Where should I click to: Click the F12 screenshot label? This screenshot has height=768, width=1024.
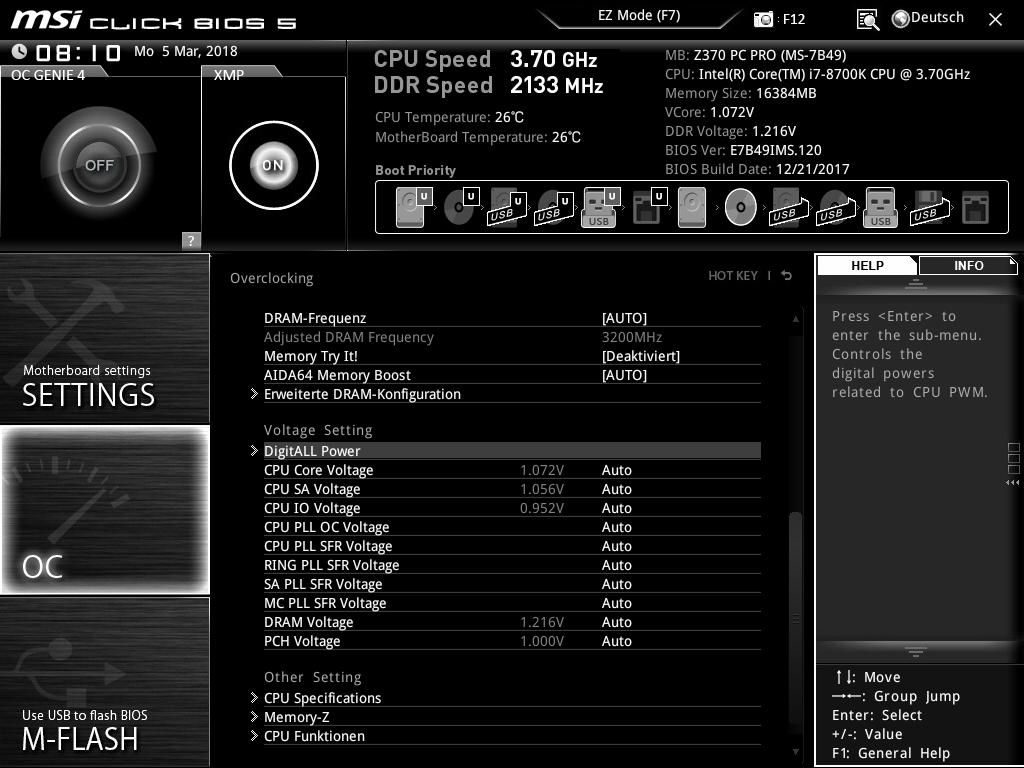coord(793,19)
